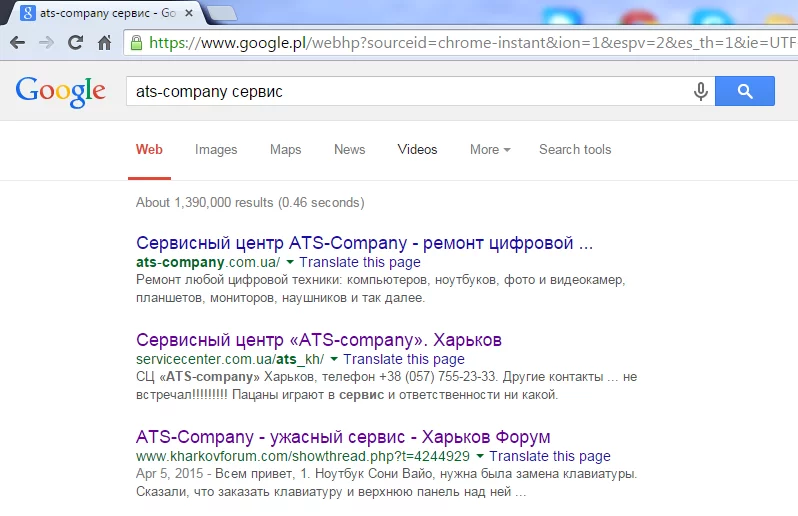Open result Сервисный центр ATS-Company - ремонт цифровой
The width and height of the screenshot is (798, 516).
[364, 243]
